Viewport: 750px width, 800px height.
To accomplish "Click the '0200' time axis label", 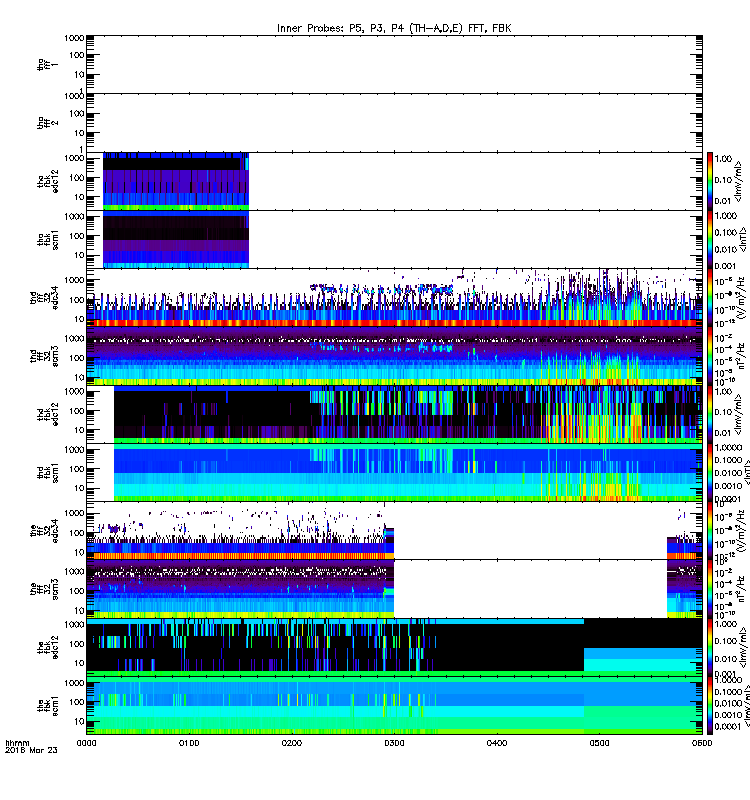I will click(x=291, y=743).
